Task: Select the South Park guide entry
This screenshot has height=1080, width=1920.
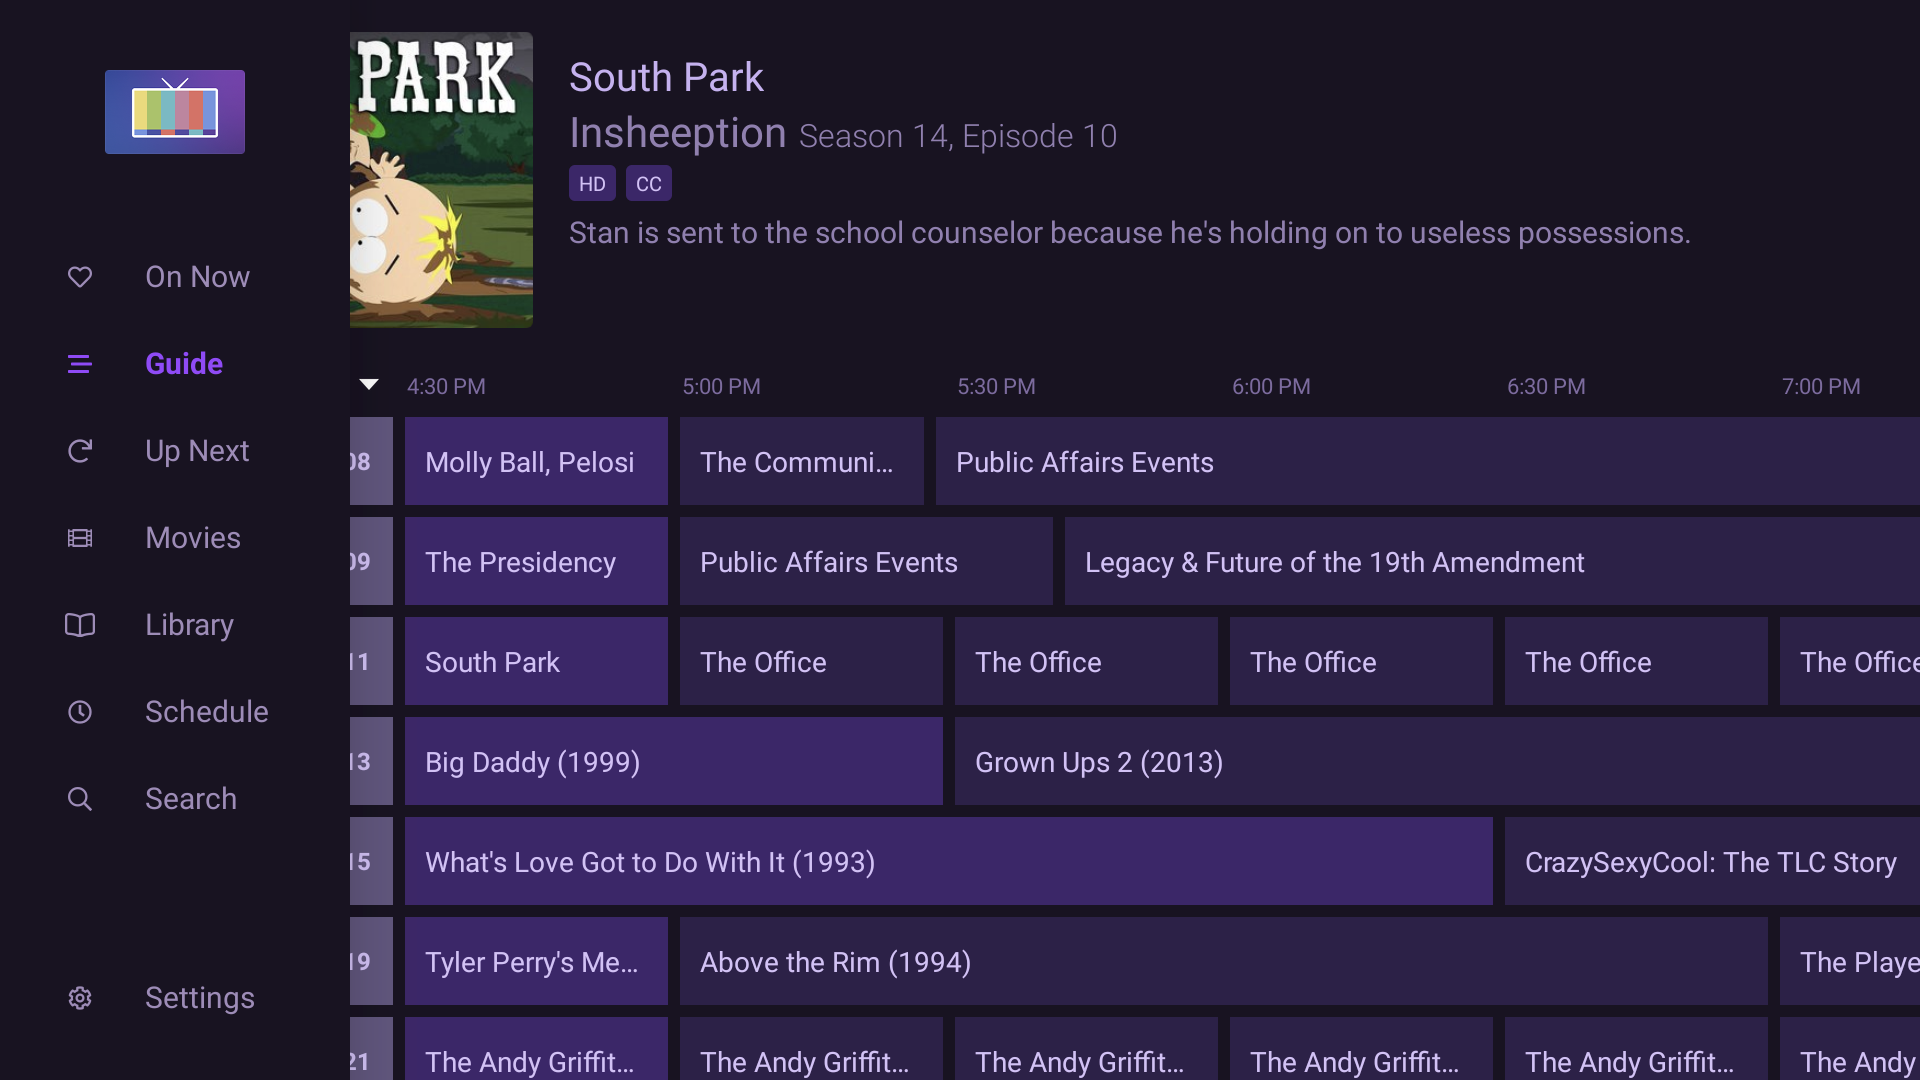Action: point(536,661)
